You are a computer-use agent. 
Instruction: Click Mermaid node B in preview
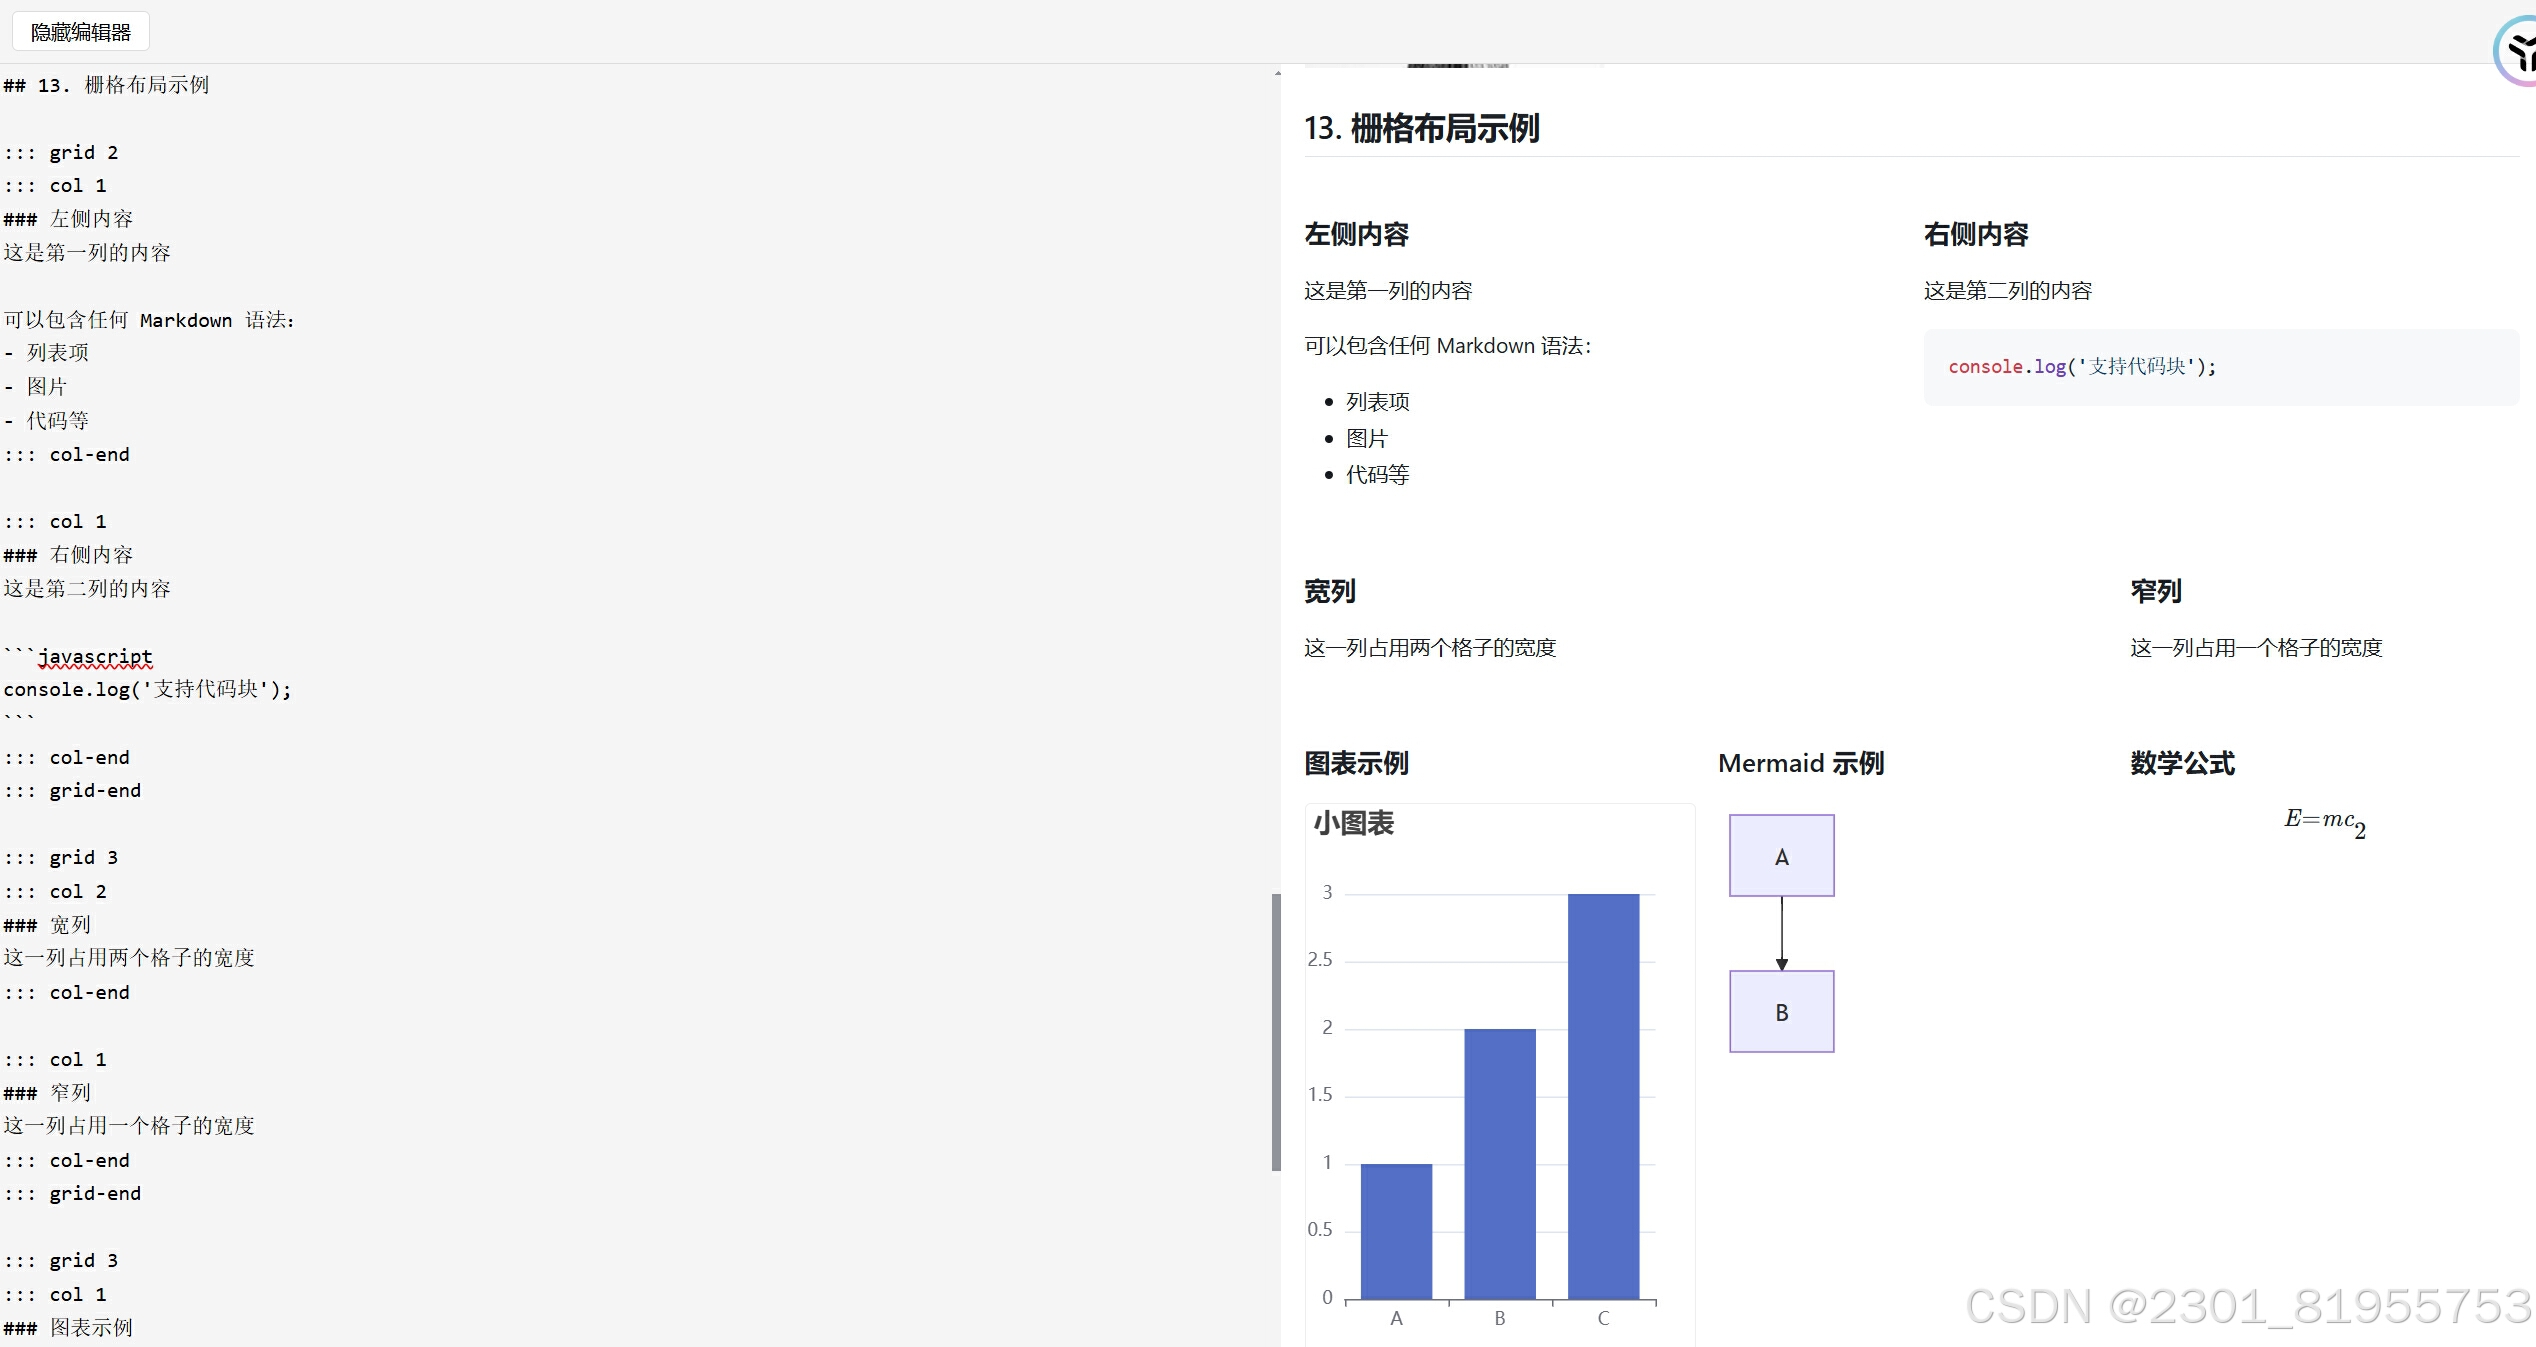pos(1781,1012)
